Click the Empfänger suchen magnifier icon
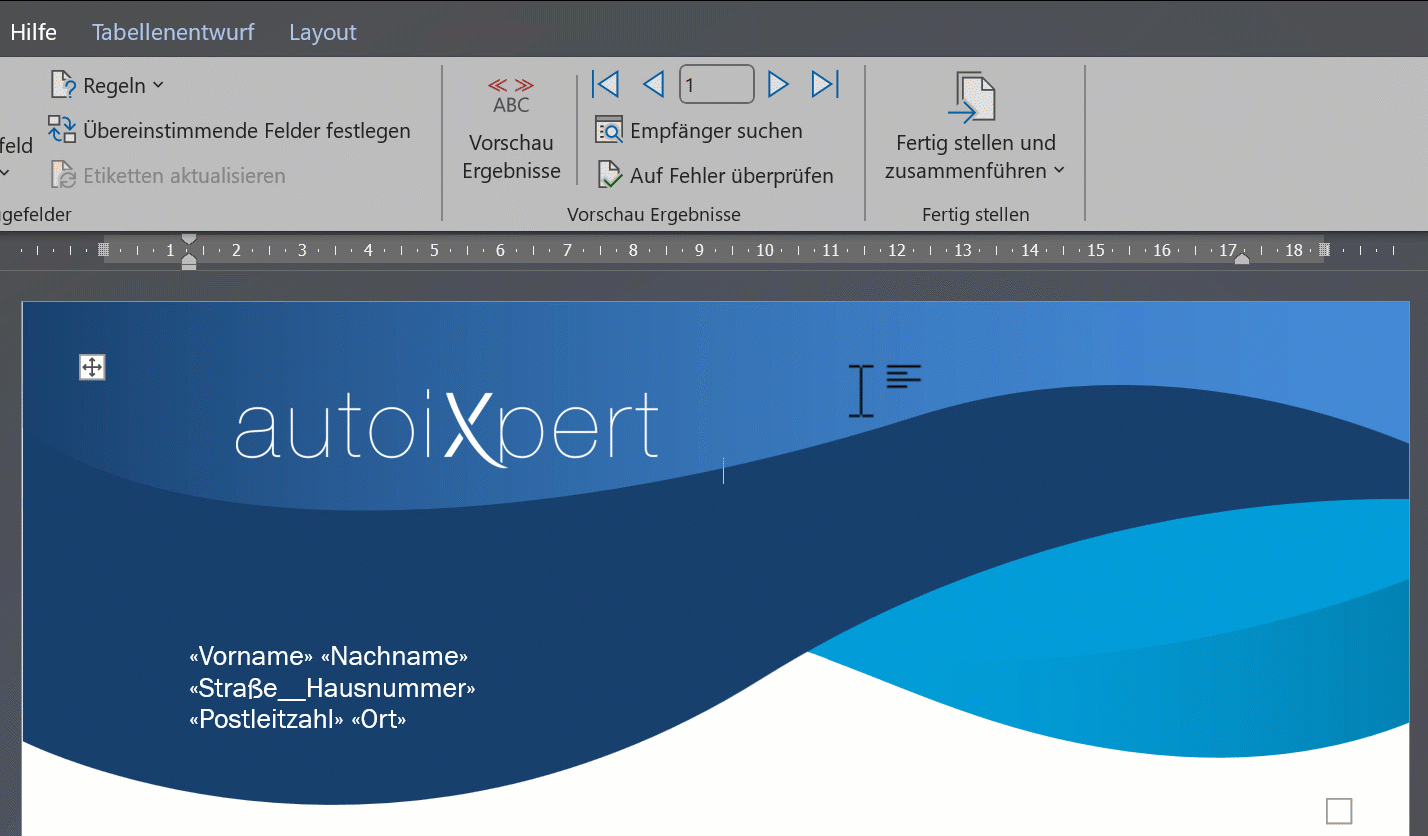 click(608, 131)
